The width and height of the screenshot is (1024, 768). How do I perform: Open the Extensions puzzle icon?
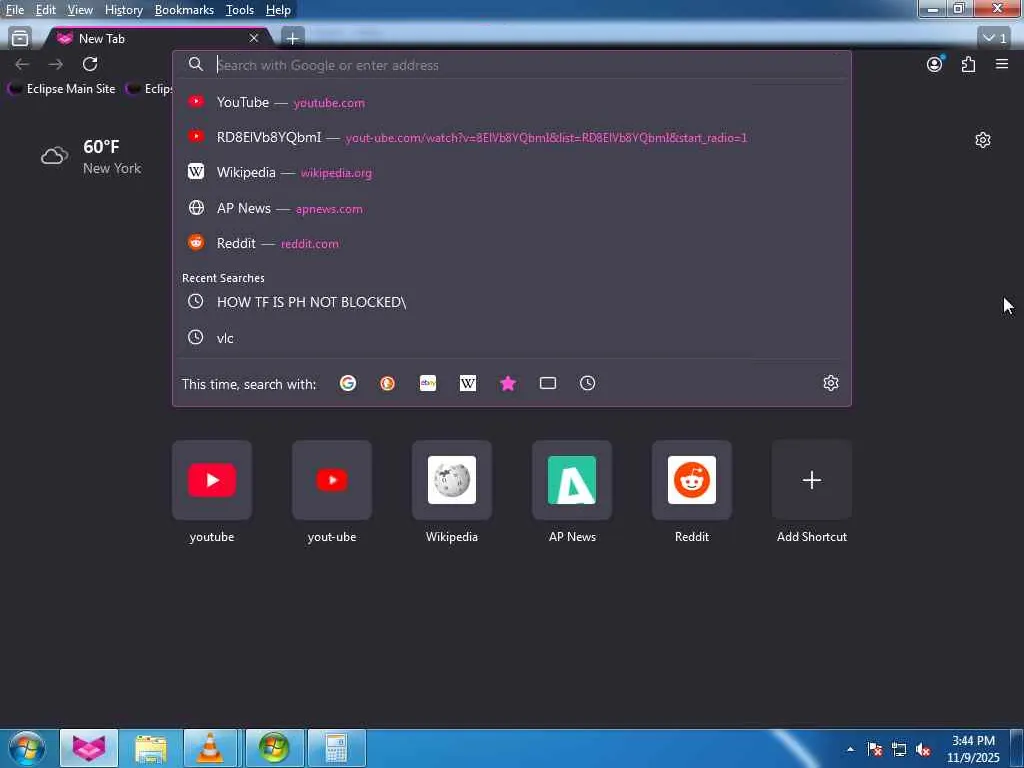click(968, 64)
